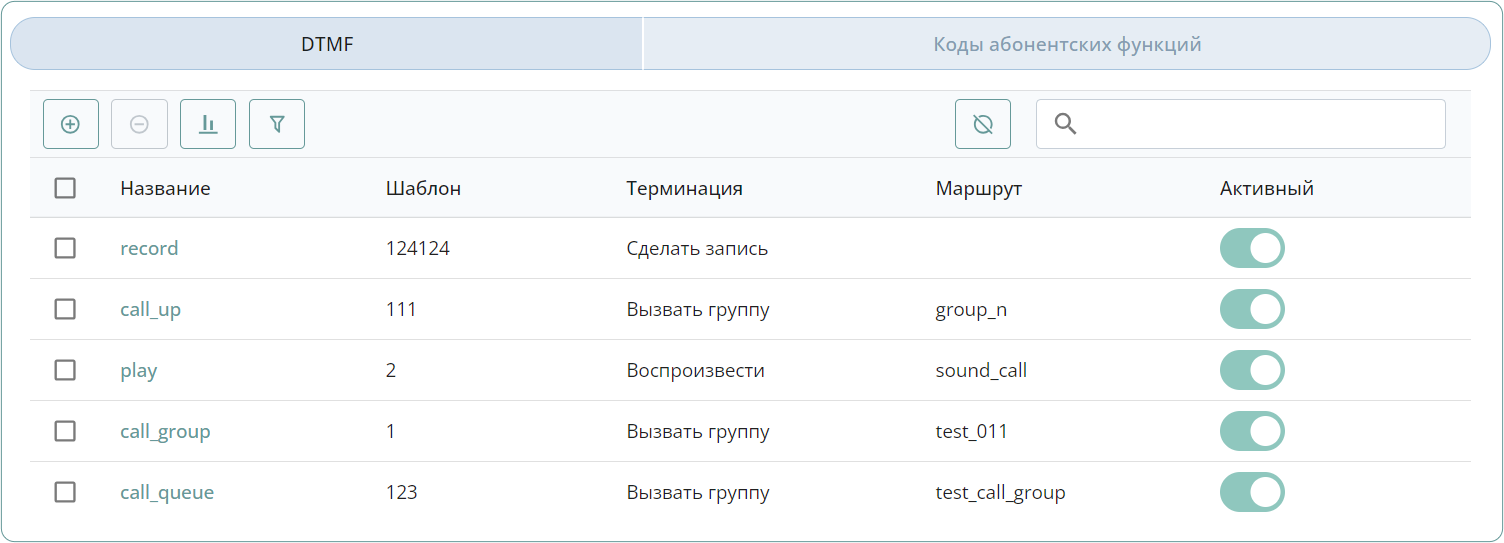Viewport: 1504px width, 543px height.
Task: Open the play rule link
Action: tap(139, 371)
